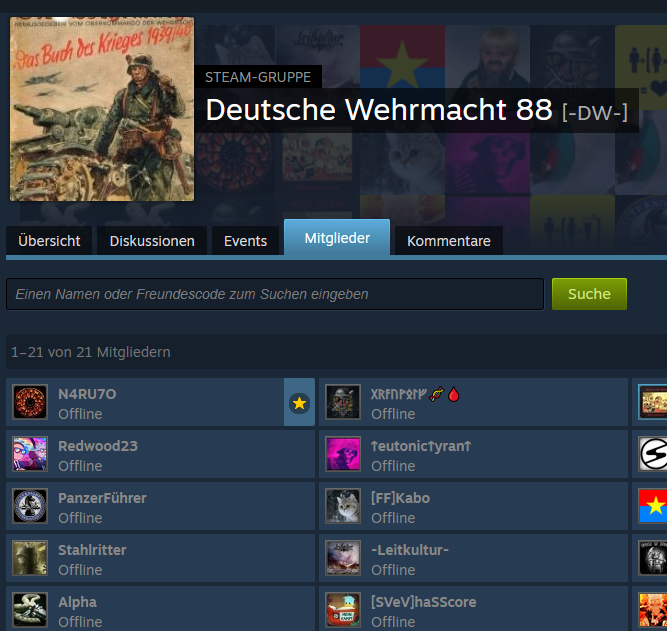Select the Mitglieder tab

[337, 238]
